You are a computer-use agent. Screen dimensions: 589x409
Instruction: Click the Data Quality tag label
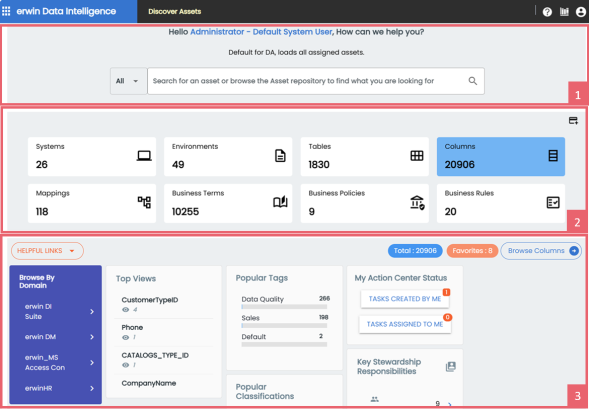[x=263, y=299]
